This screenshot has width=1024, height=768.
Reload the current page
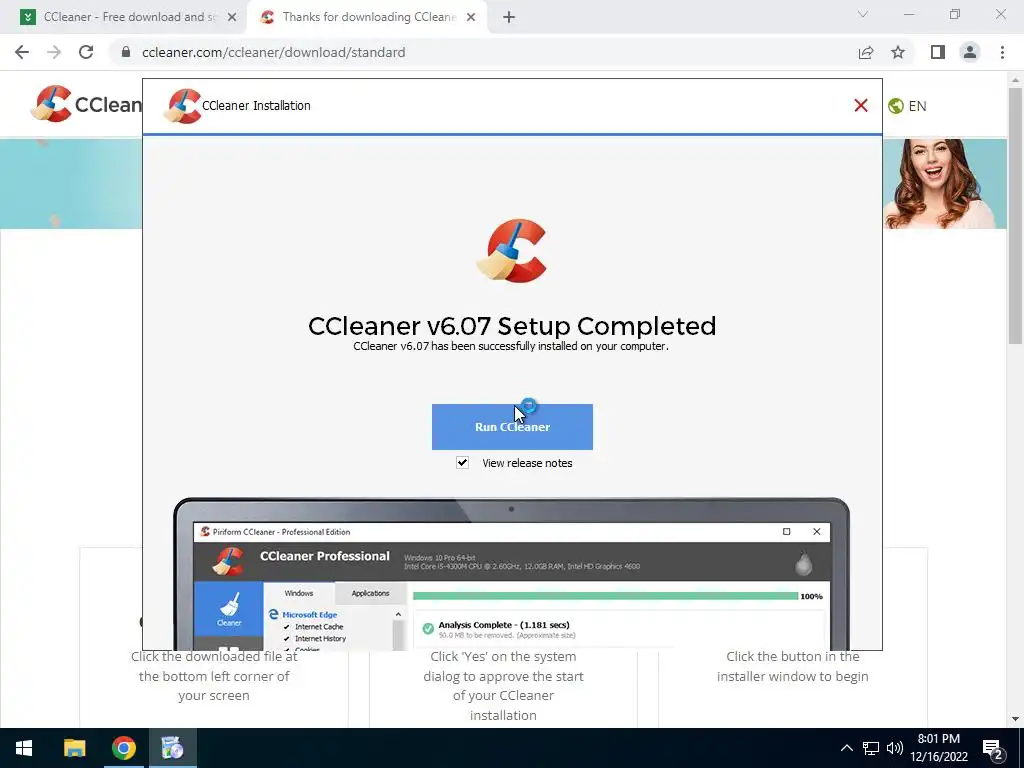click(x=86, y=52)
